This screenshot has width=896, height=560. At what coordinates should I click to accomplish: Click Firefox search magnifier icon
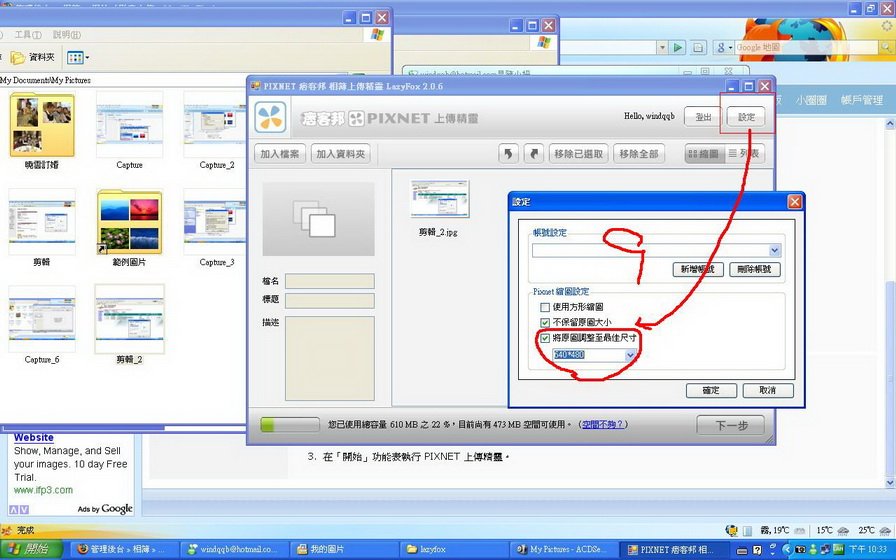coord(886,47)
